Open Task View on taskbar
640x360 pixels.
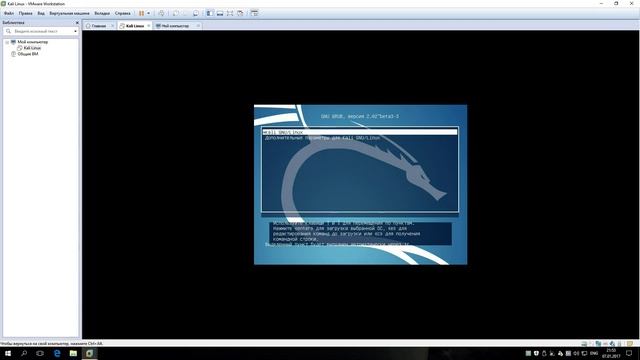coord(40,353)
